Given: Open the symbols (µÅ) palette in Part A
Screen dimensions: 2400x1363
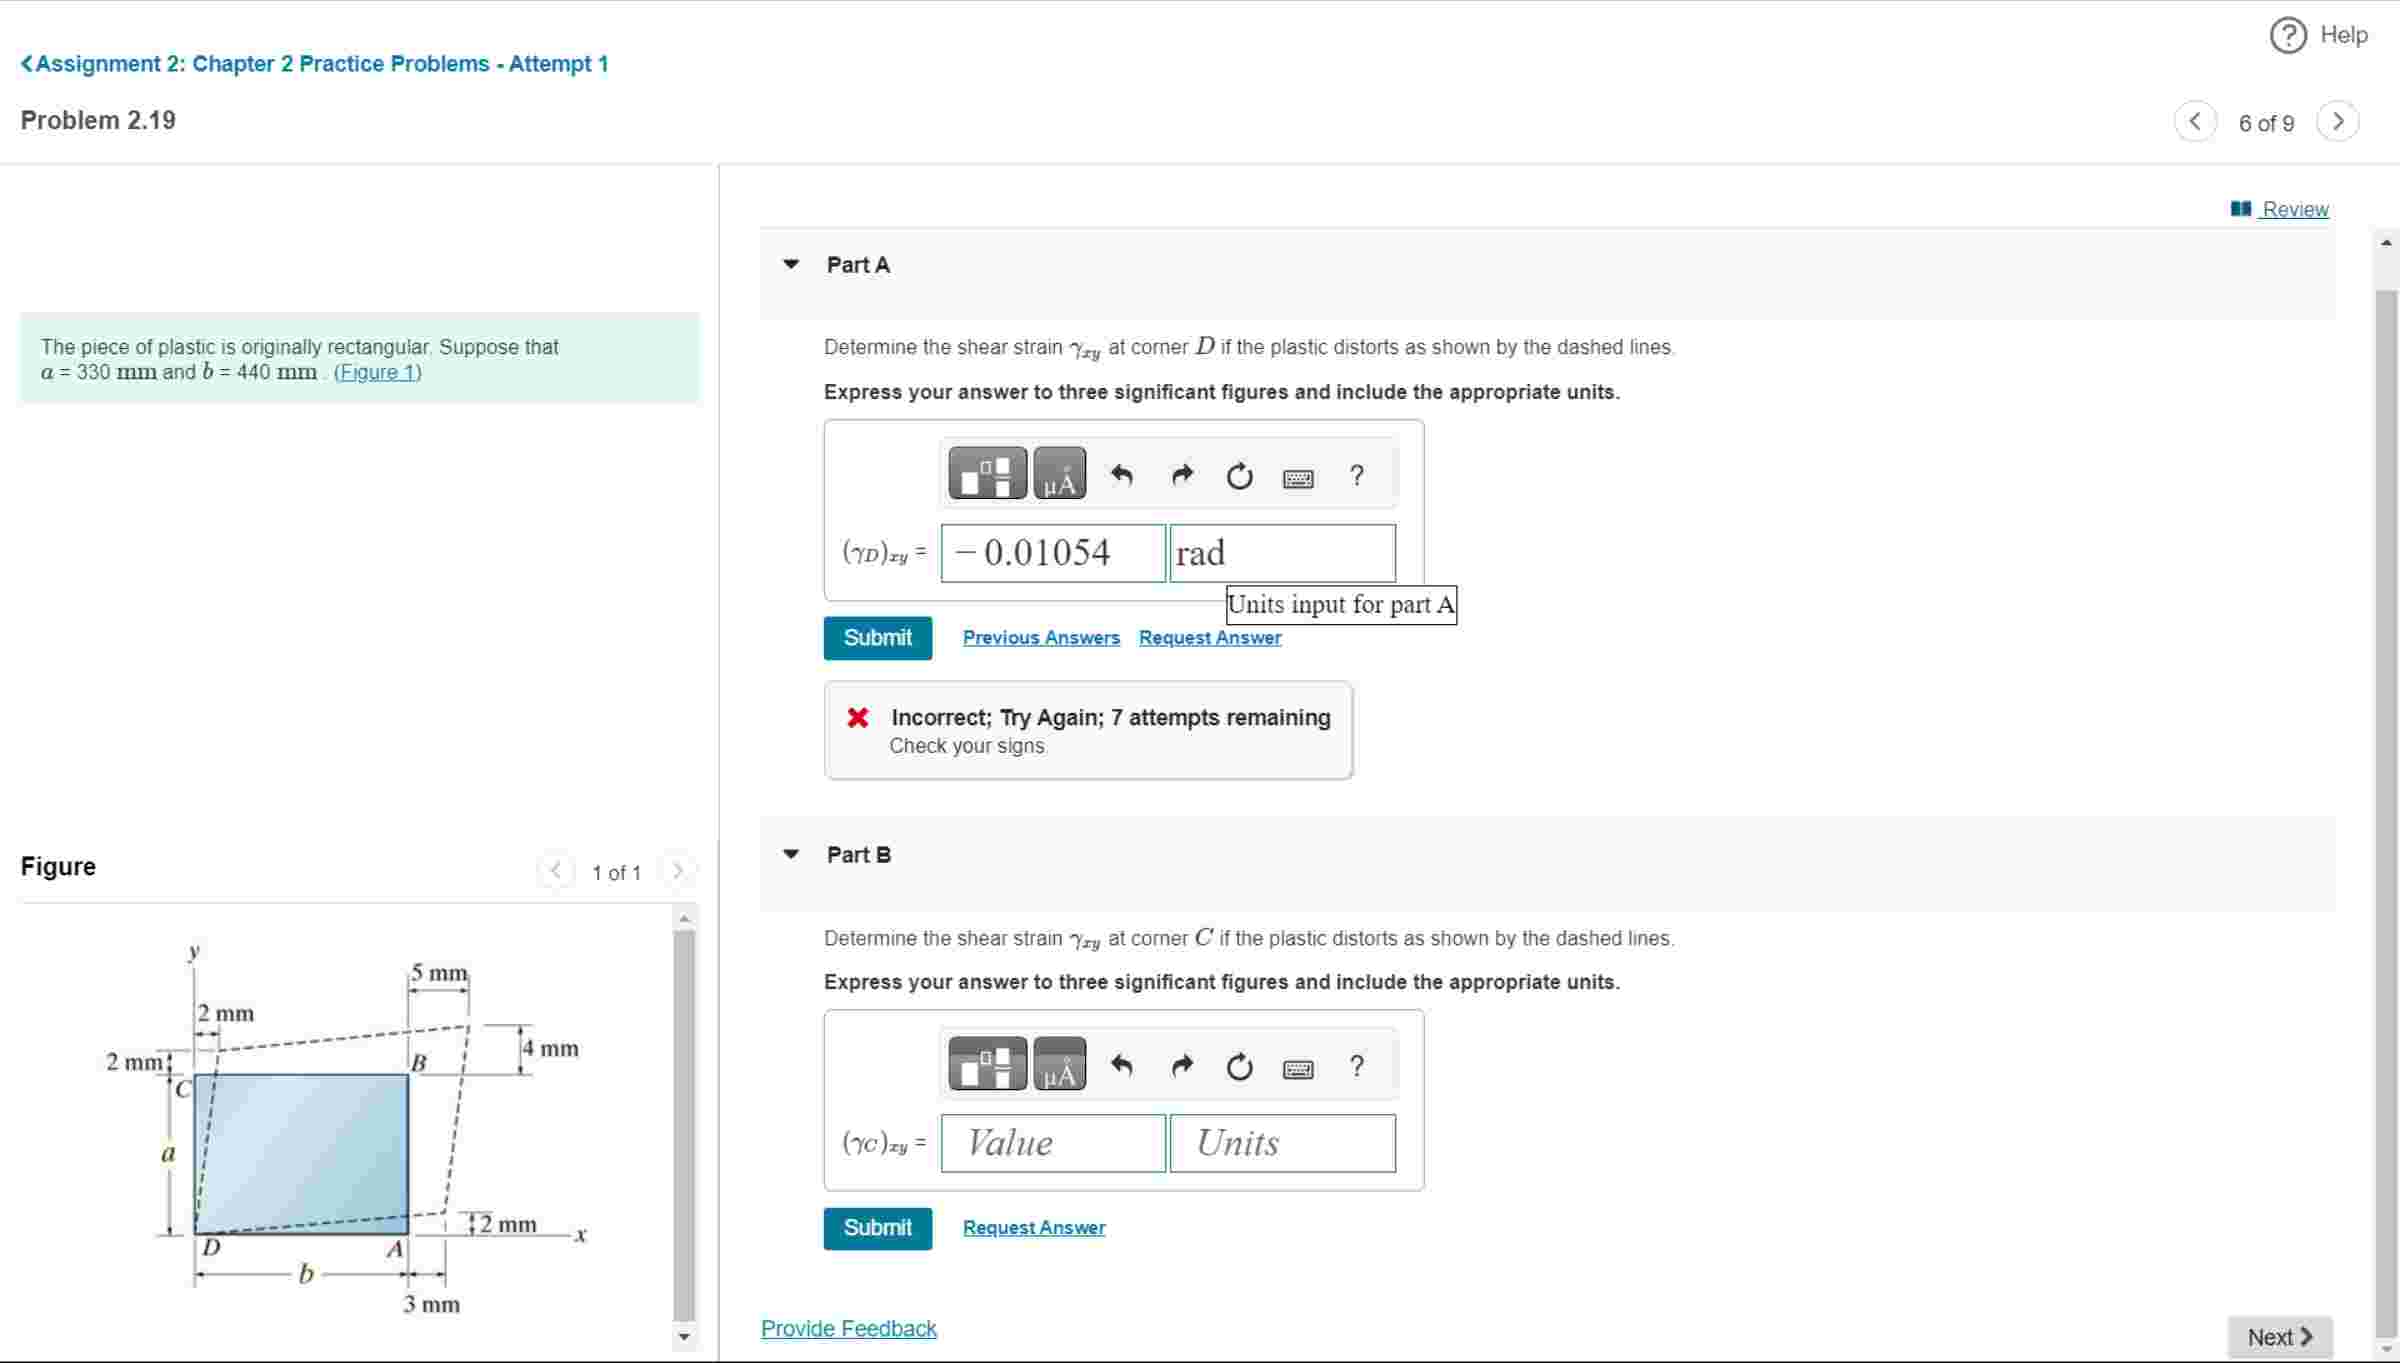Looking at the screenshot, I should click(1059, 474).
